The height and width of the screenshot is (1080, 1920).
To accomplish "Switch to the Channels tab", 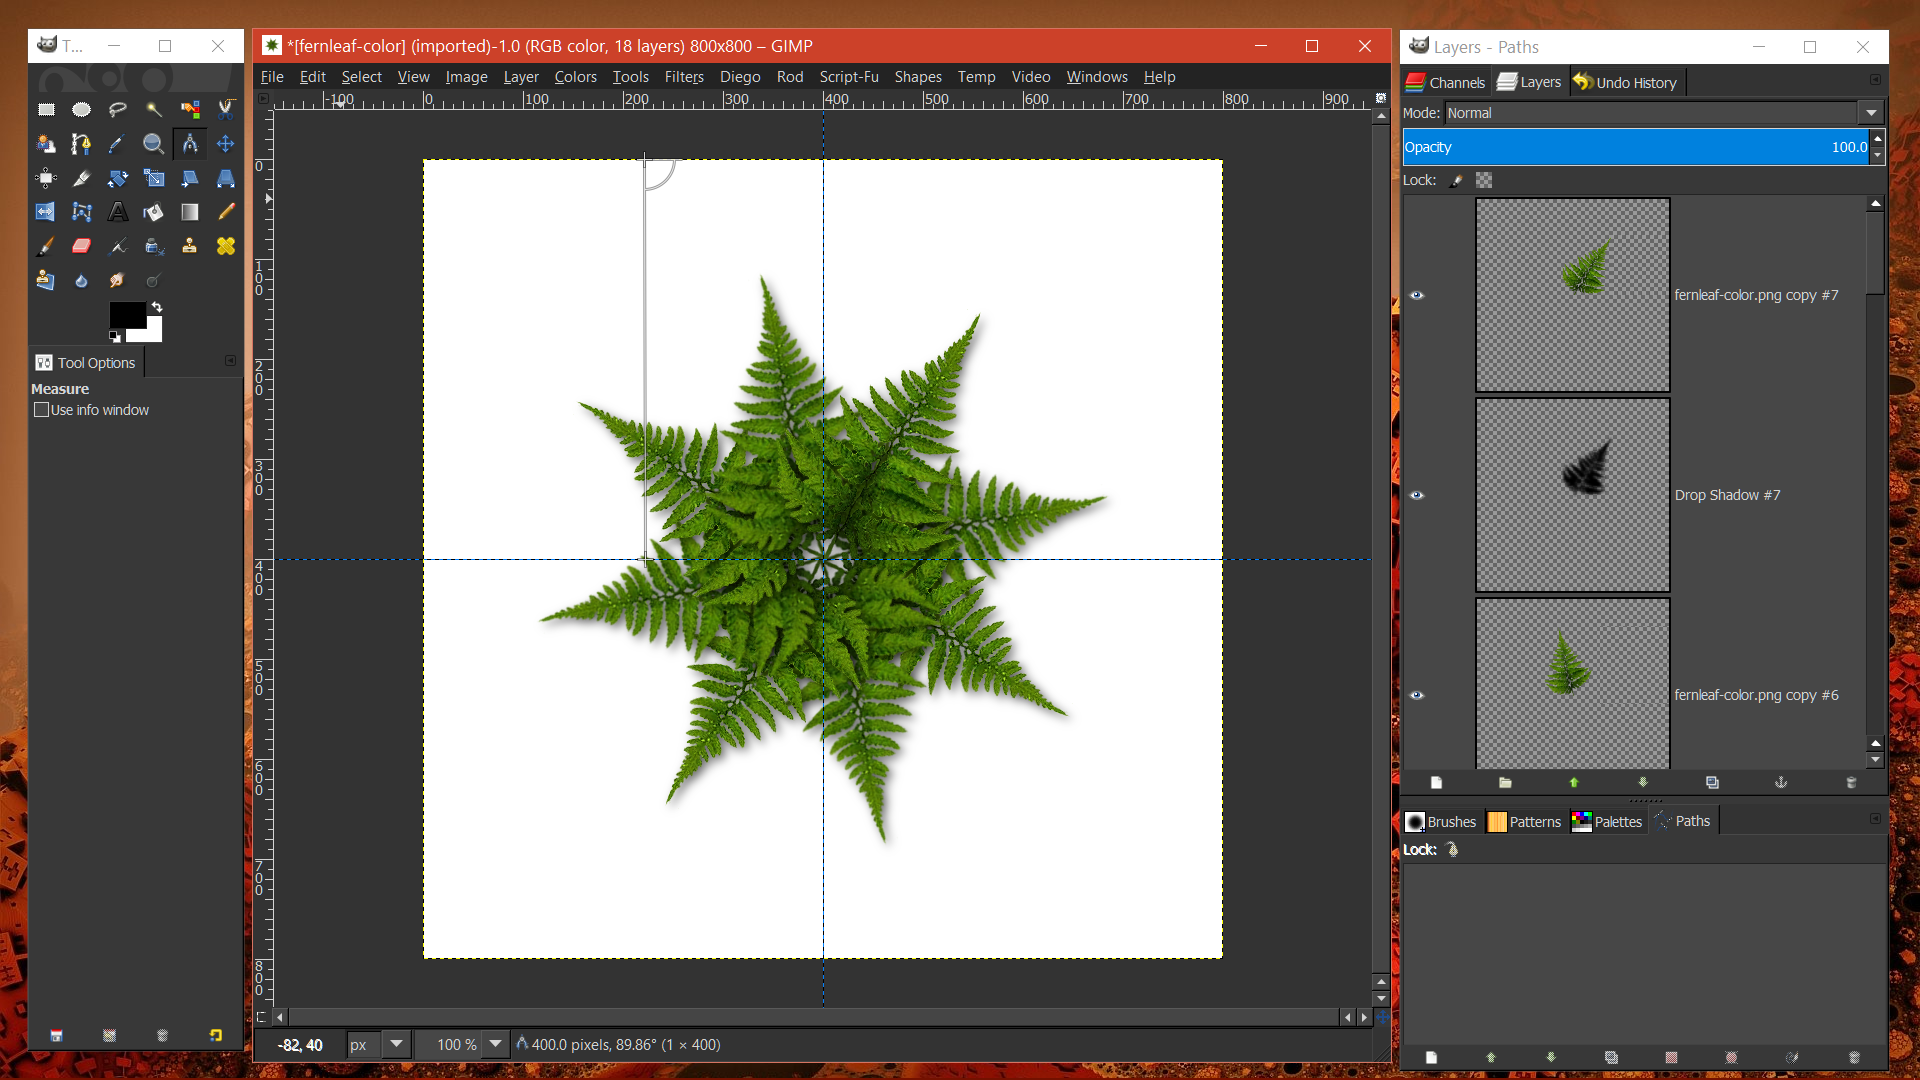I will (1445, 83).
